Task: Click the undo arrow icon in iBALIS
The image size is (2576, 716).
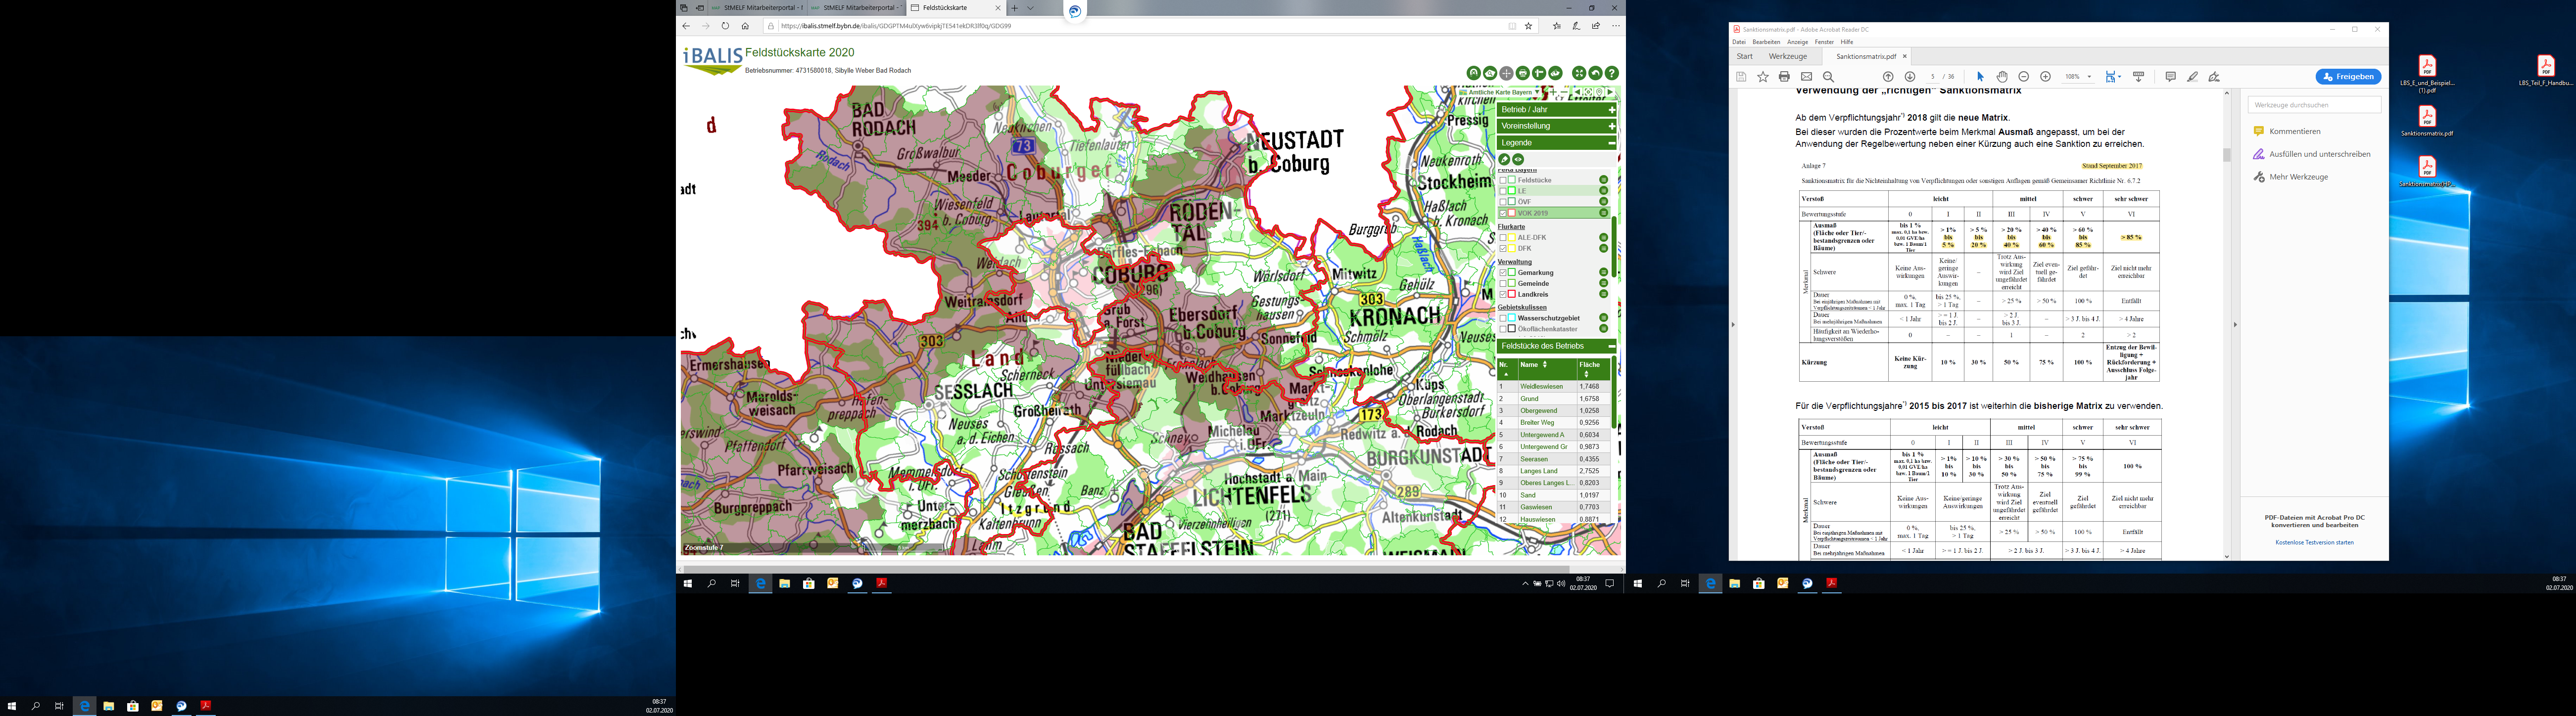Action: coord(1596,73)
